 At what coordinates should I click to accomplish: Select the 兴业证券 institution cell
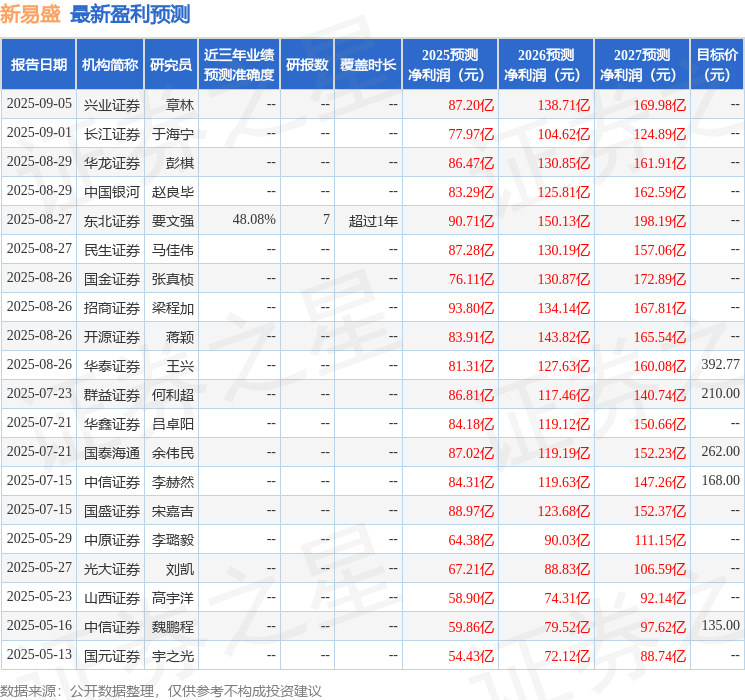[112, 105]
